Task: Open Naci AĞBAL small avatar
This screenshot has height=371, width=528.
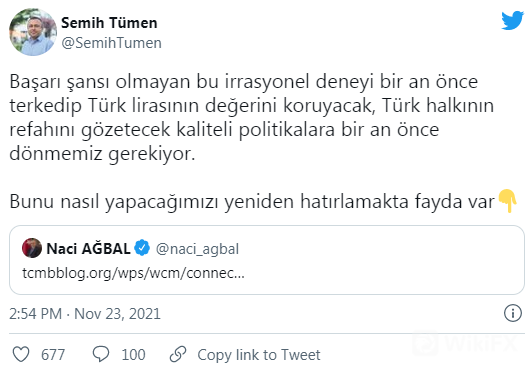Action: click(32, 248)
